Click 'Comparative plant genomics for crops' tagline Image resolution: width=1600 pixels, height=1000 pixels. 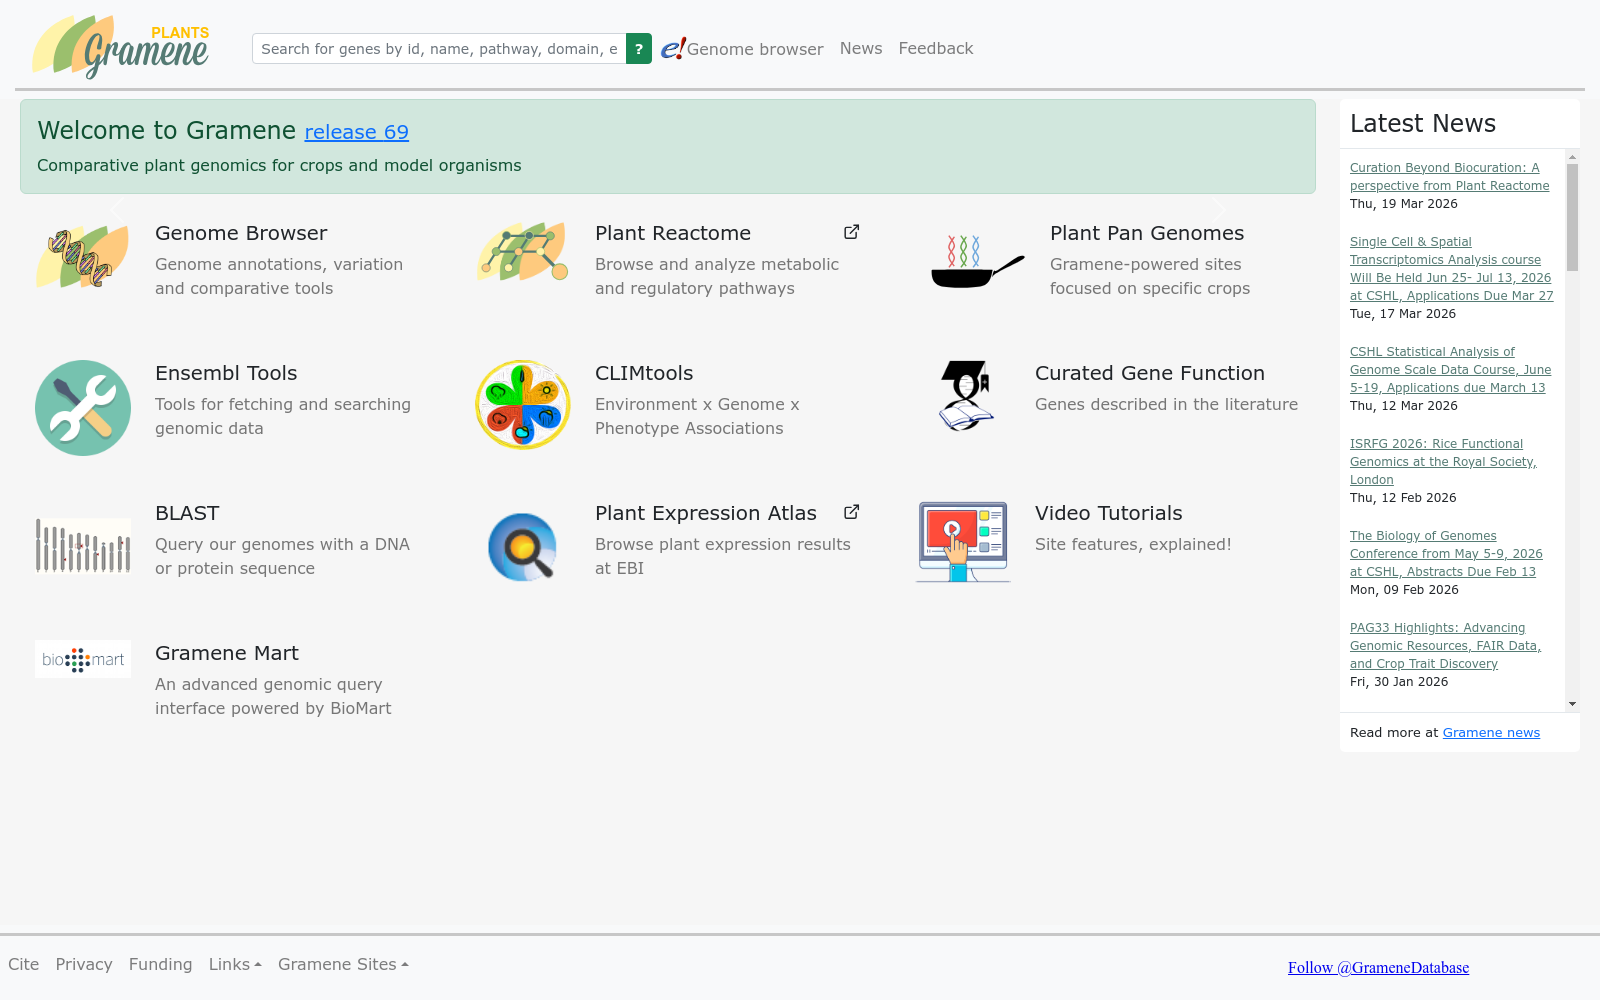tap(279, 165)
